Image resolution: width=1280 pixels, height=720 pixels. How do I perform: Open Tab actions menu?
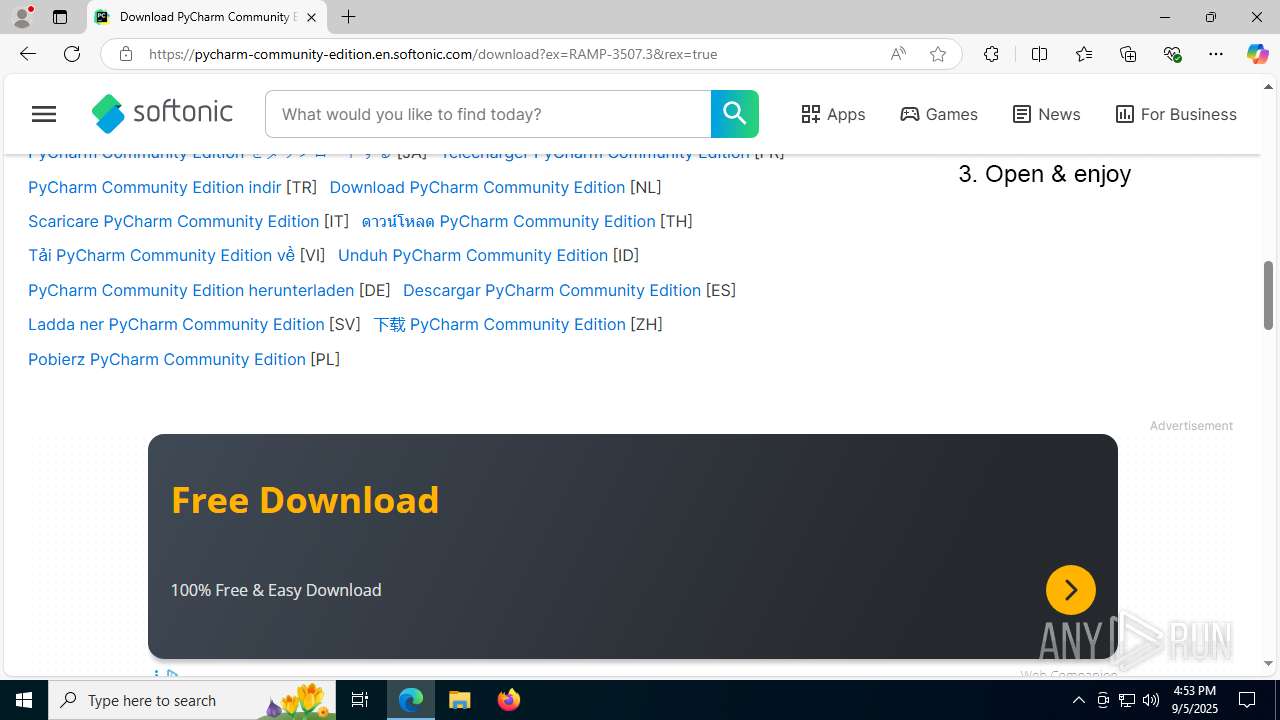[x=60, y=17]
